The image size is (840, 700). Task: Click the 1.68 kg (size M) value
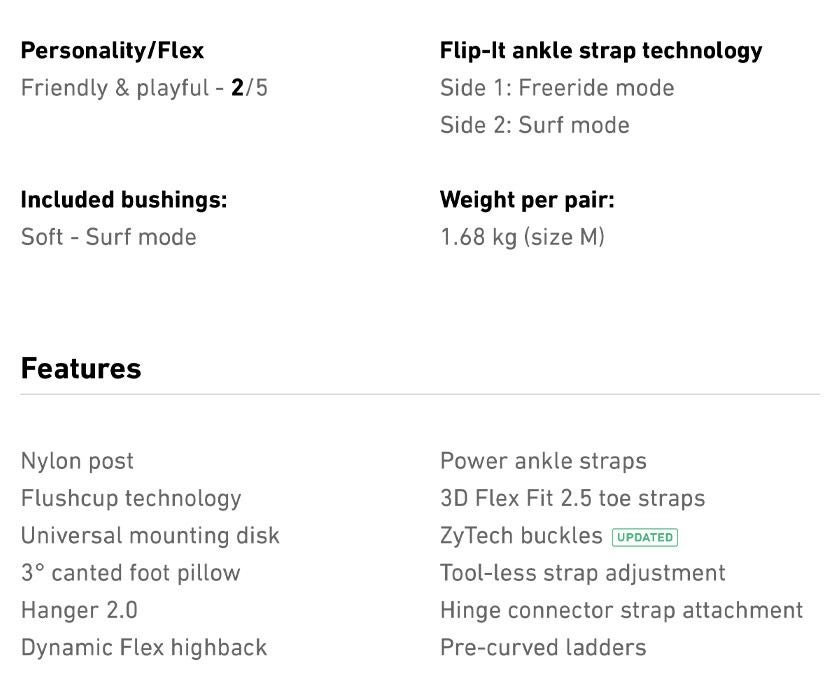click(x=522, y=237)
